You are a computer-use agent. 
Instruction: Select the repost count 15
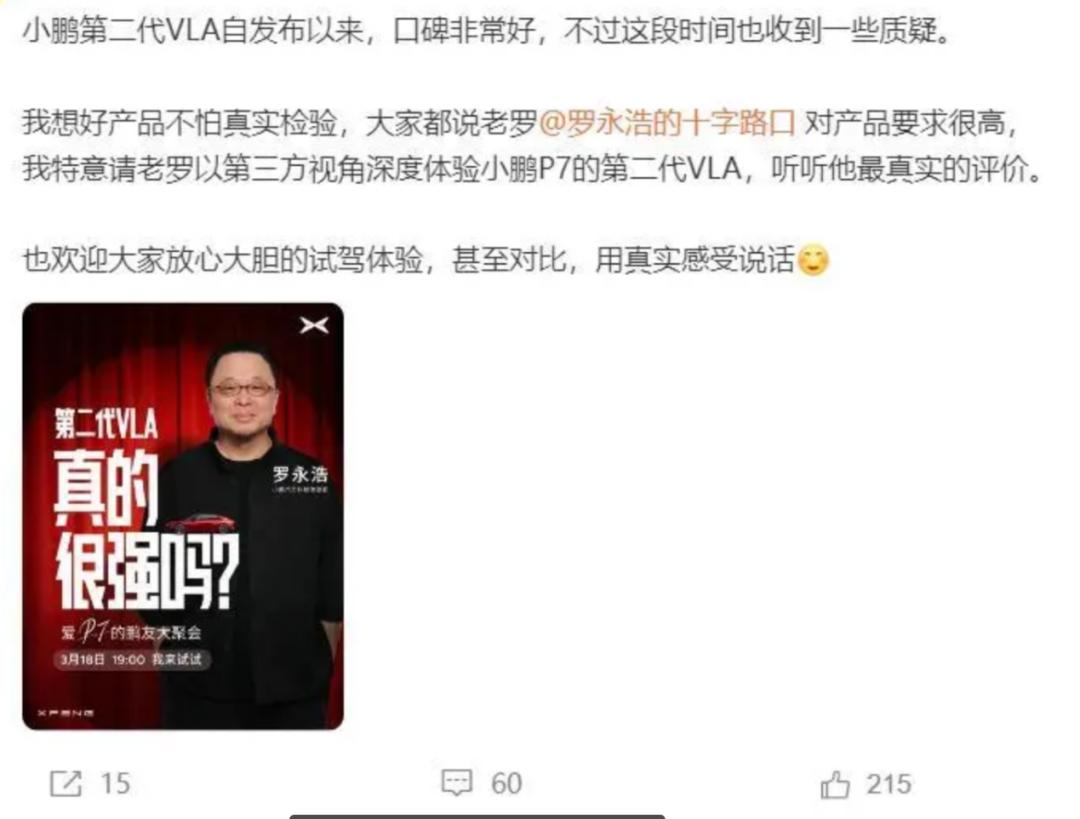click(x=115, y=784)
